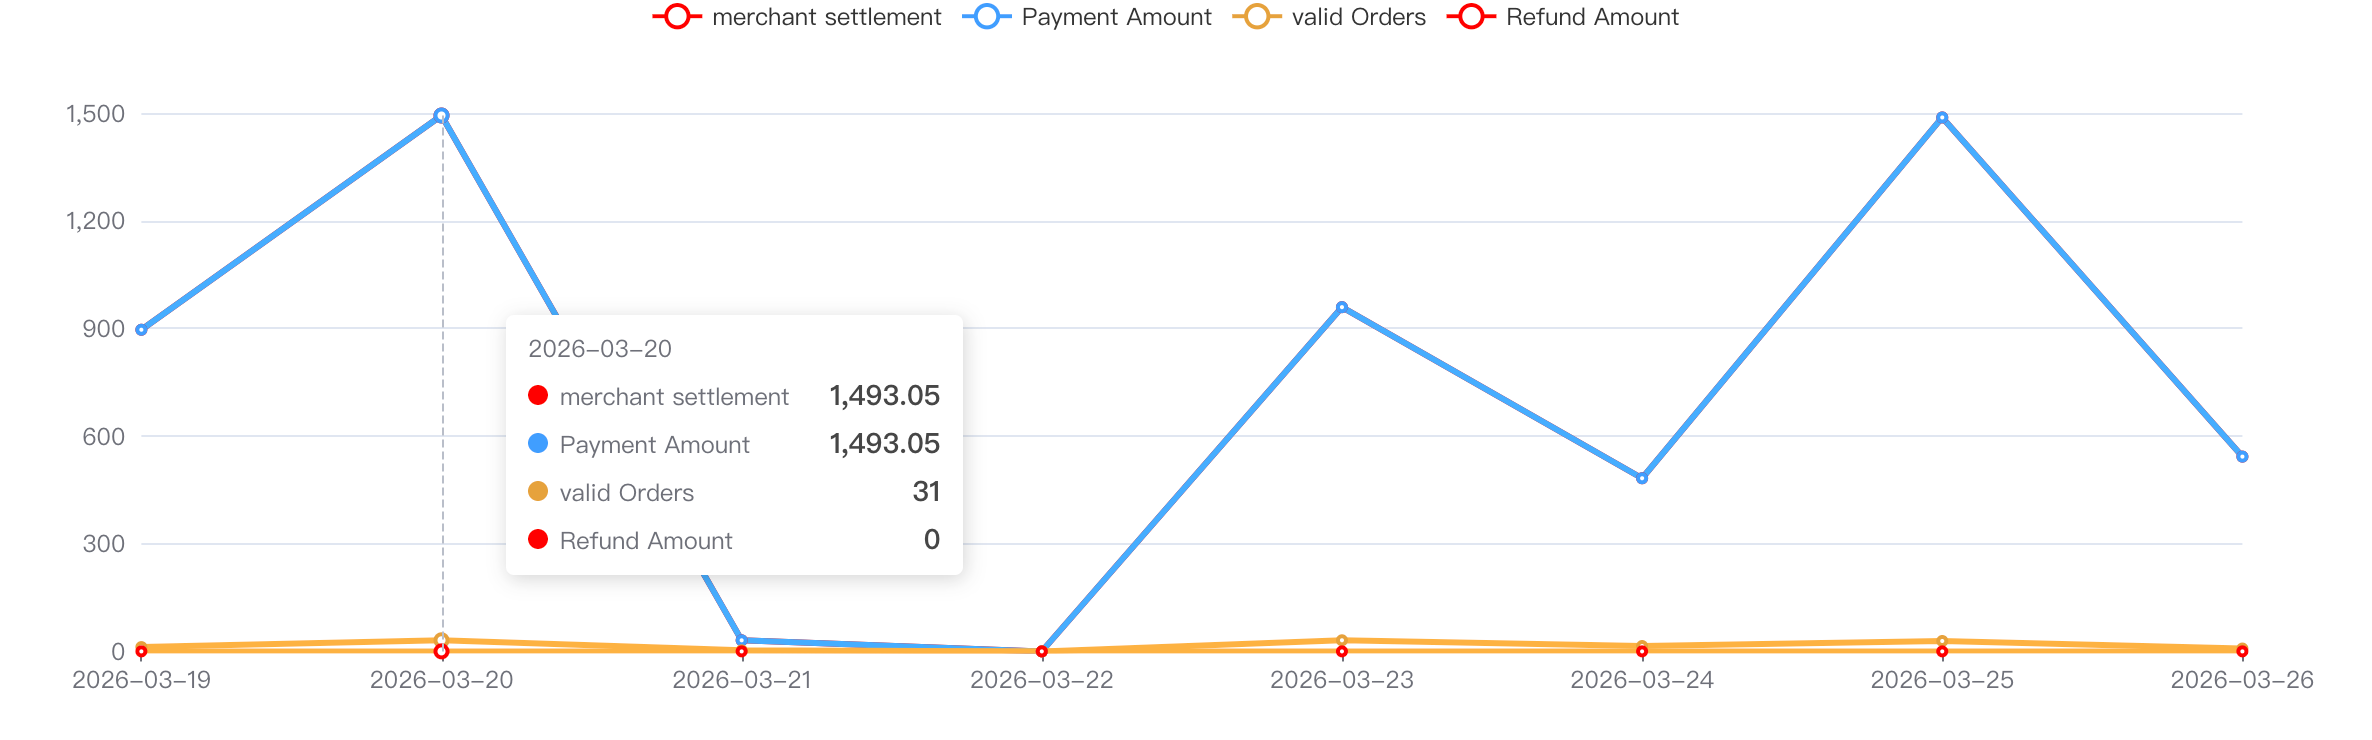Click the 2026-03-21 x-axis date label
The image size is (2372, 740).
tap(742, 680)
